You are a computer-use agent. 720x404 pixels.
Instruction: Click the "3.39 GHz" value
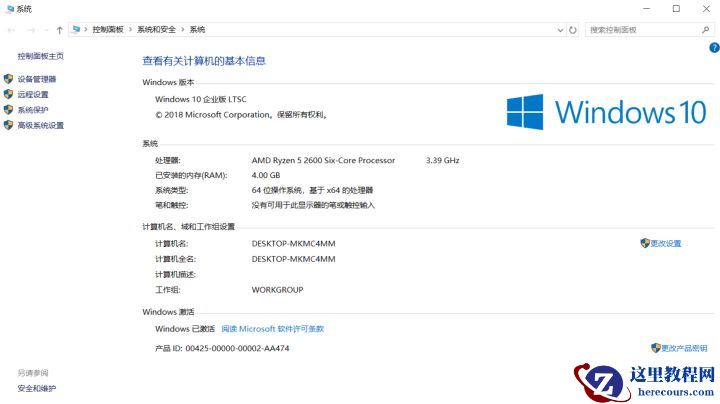point(442,160)
